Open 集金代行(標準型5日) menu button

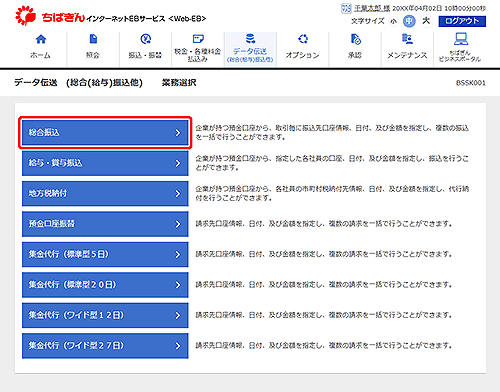(105, 254)
